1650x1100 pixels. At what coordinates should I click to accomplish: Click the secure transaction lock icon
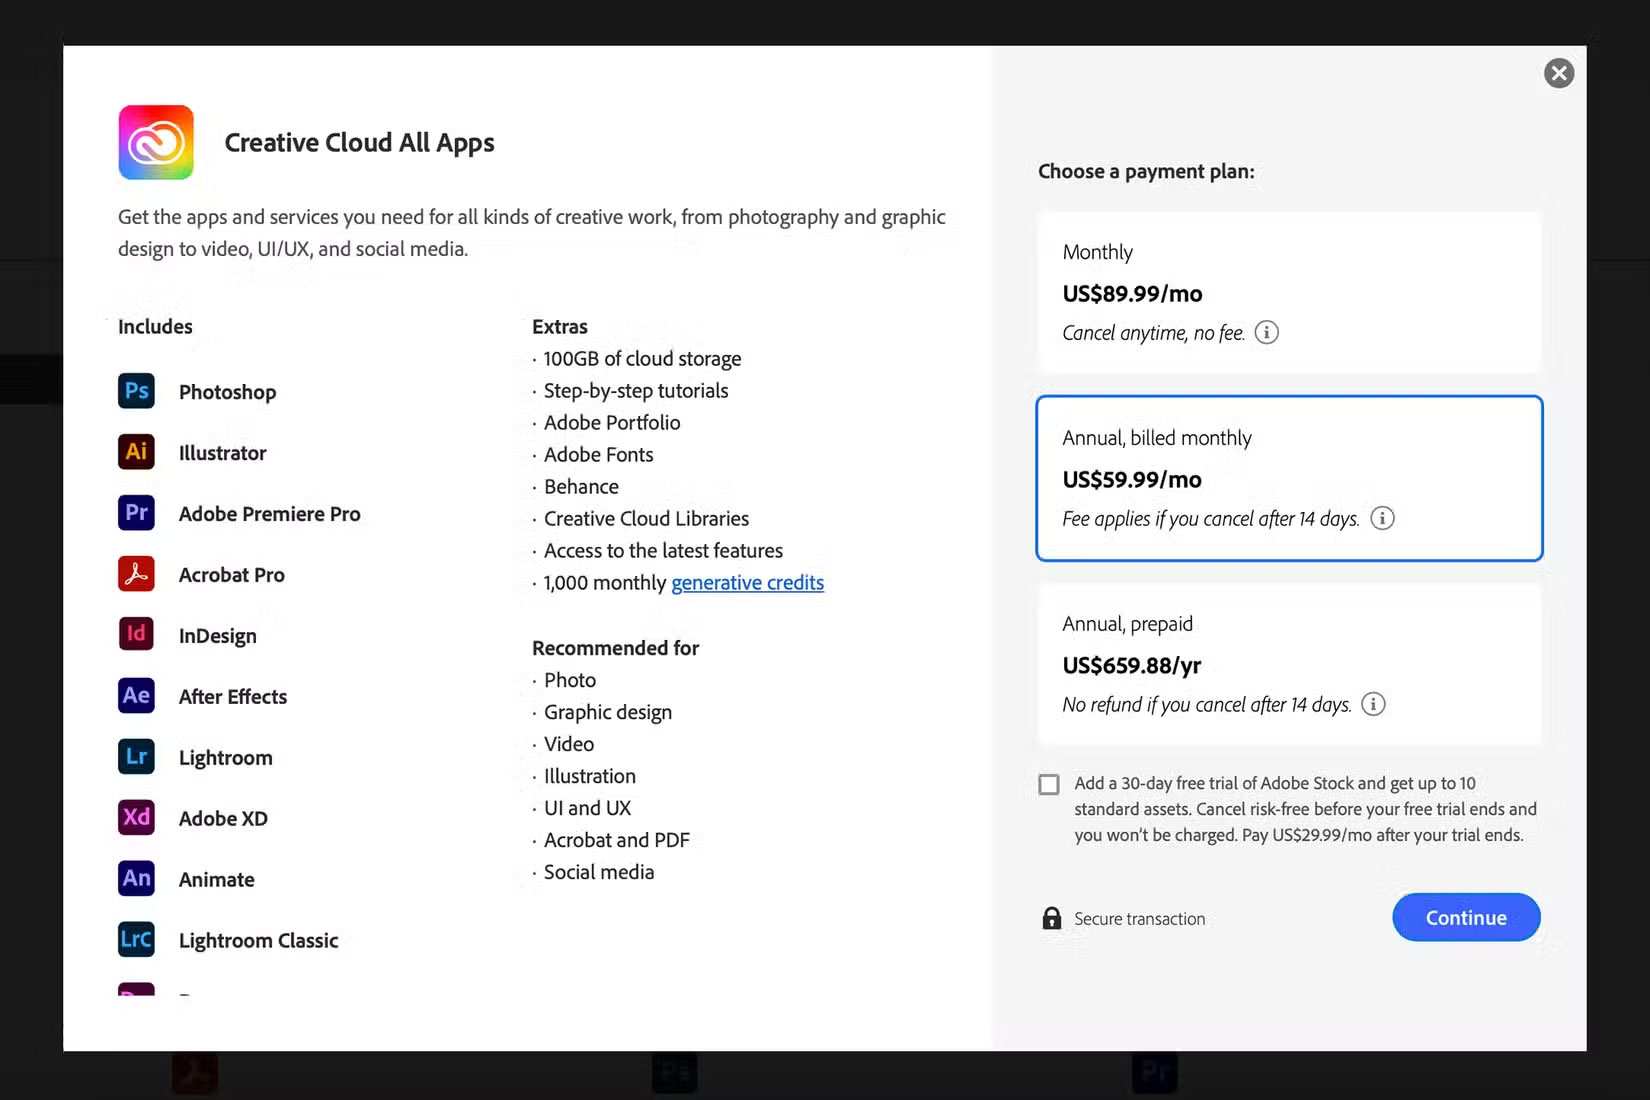point(1051,917)
